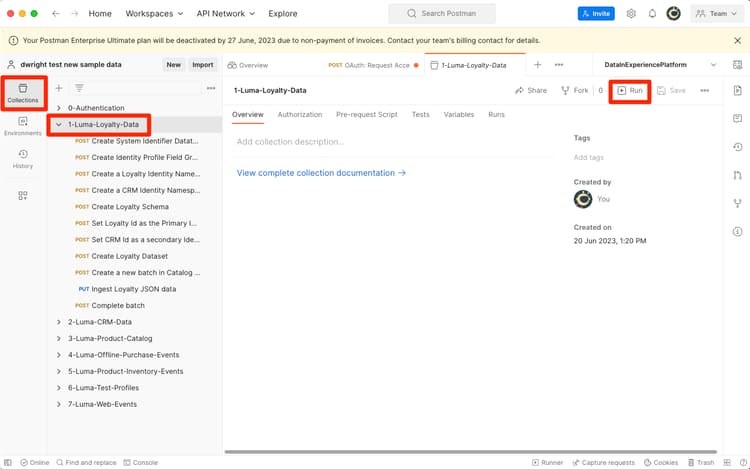
Task: Go back with the left arrow
Action: click(56, 13)
